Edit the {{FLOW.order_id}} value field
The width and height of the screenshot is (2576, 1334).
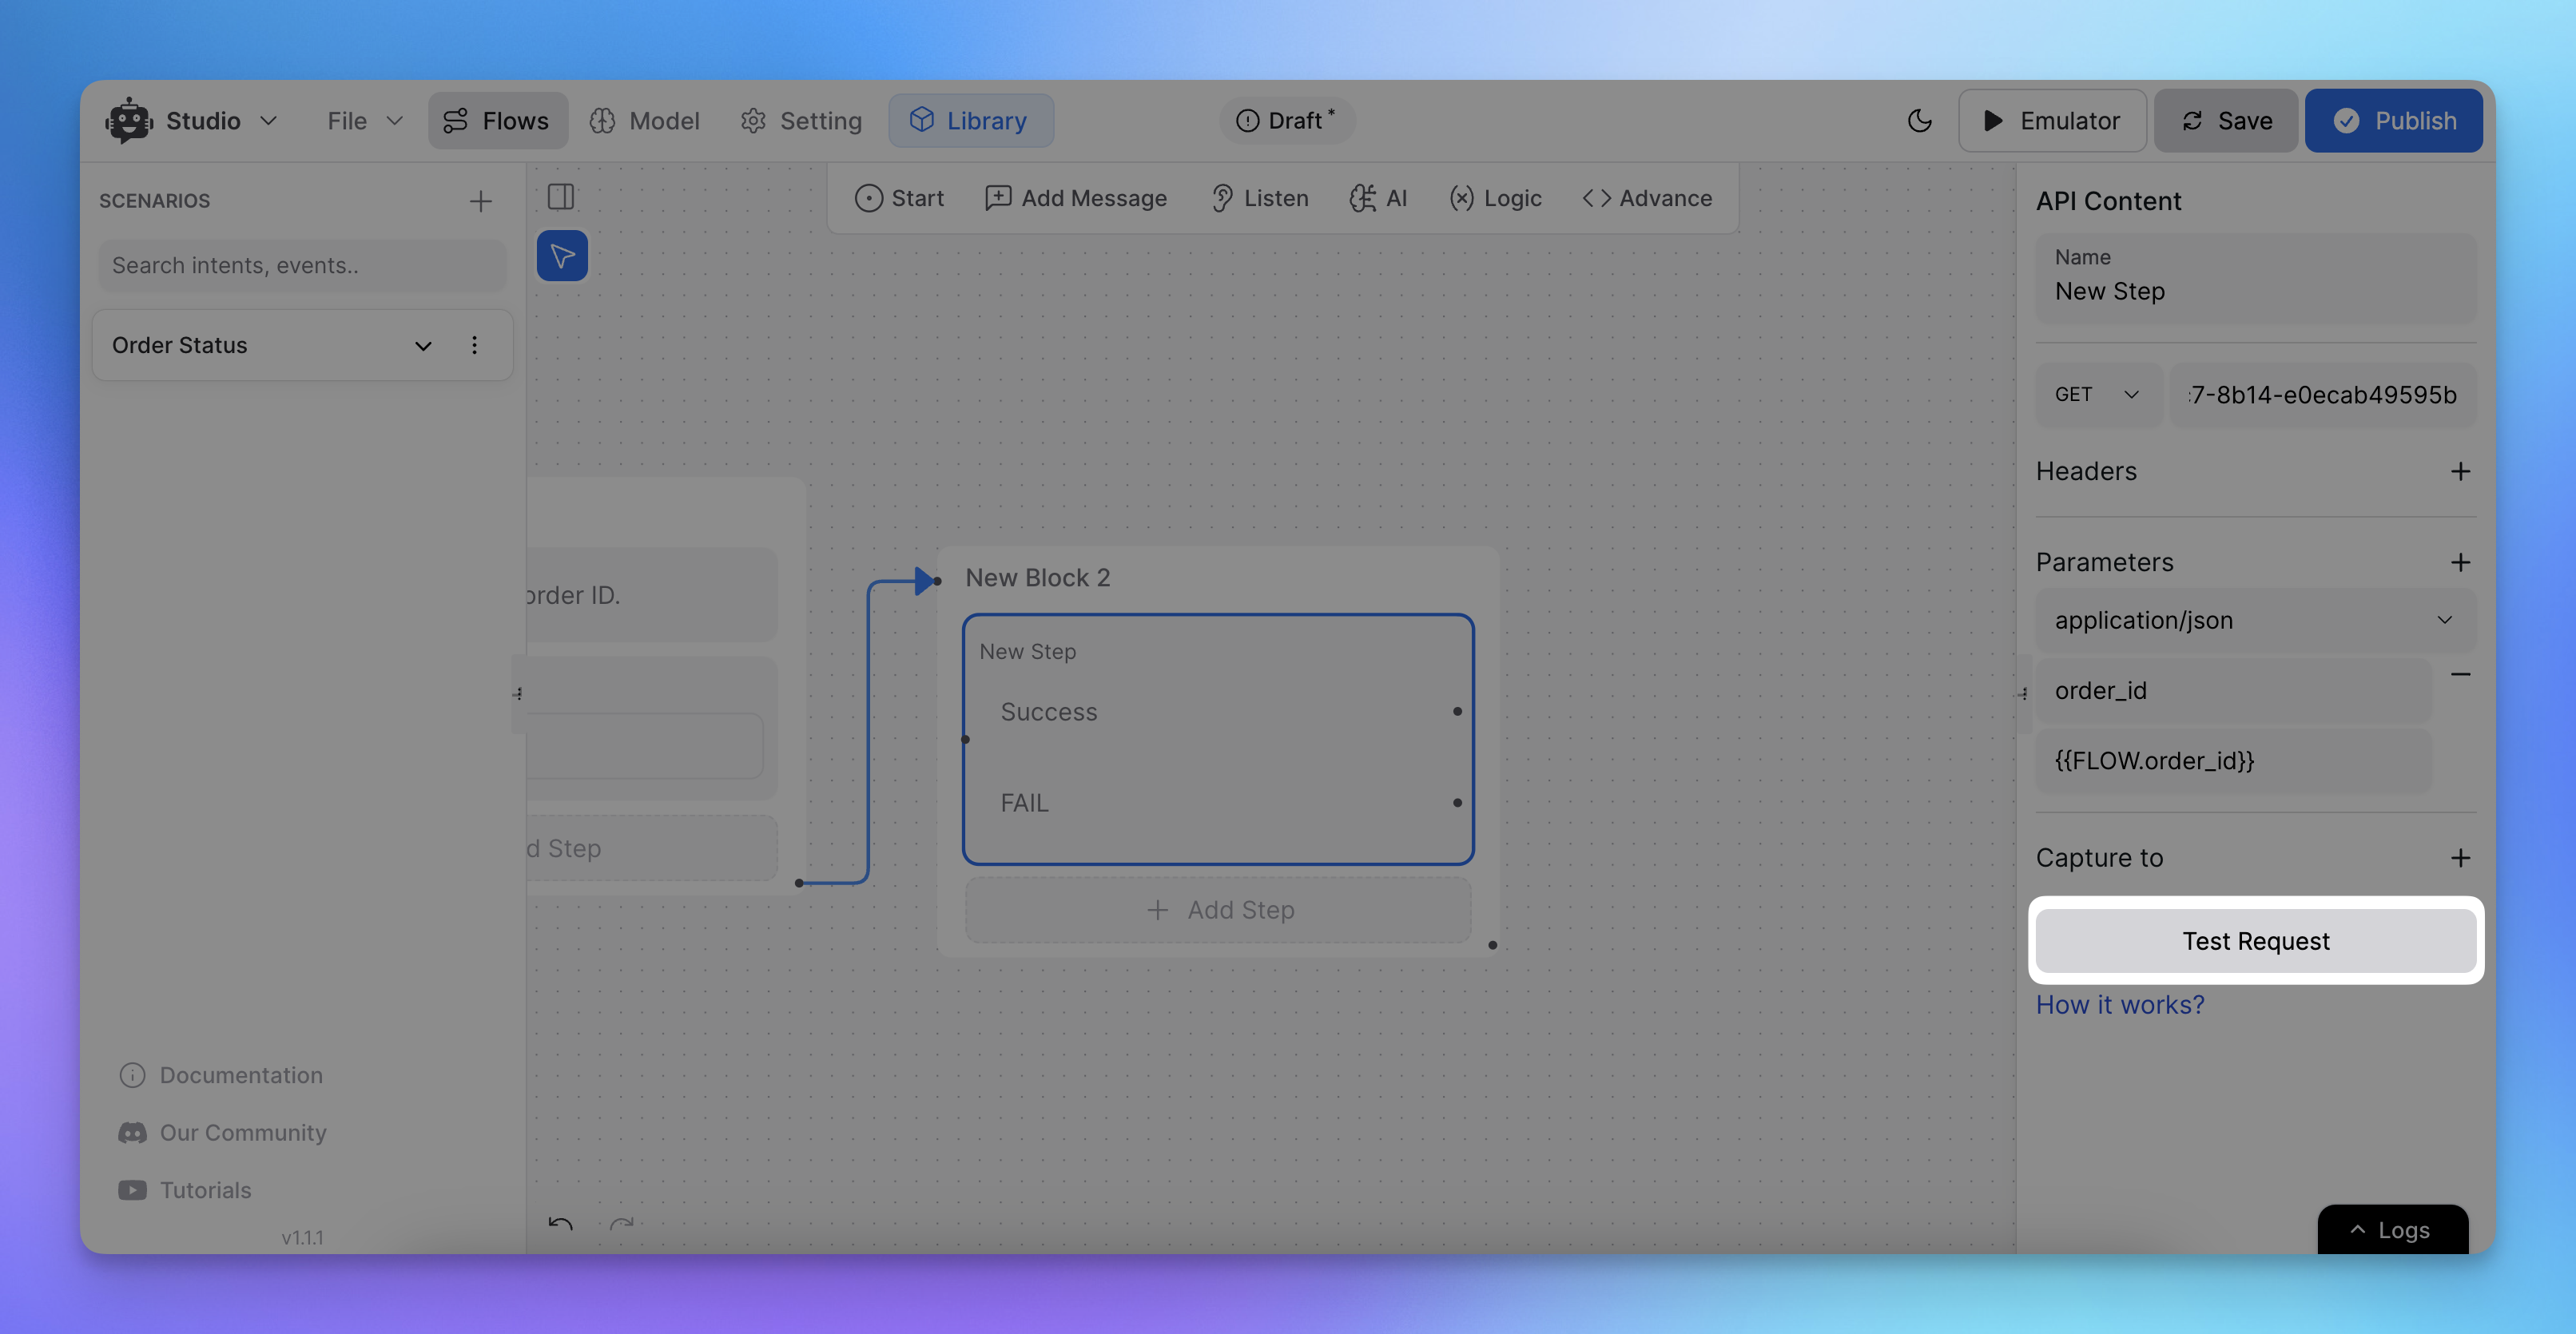click(2234, 761)
